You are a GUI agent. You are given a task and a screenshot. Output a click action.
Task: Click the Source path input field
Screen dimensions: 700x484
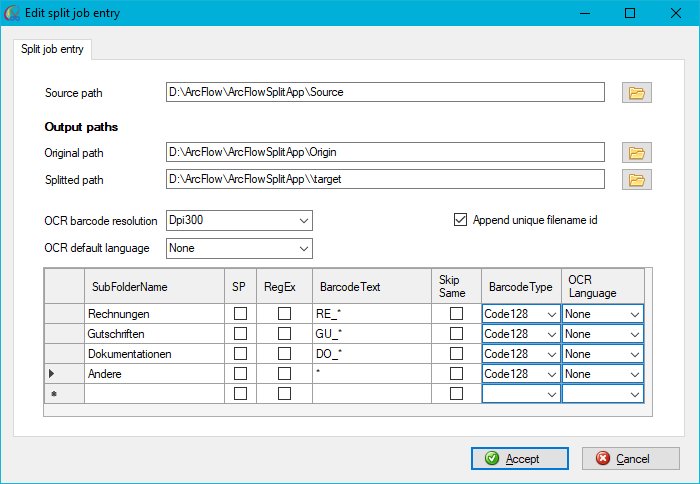385,92
